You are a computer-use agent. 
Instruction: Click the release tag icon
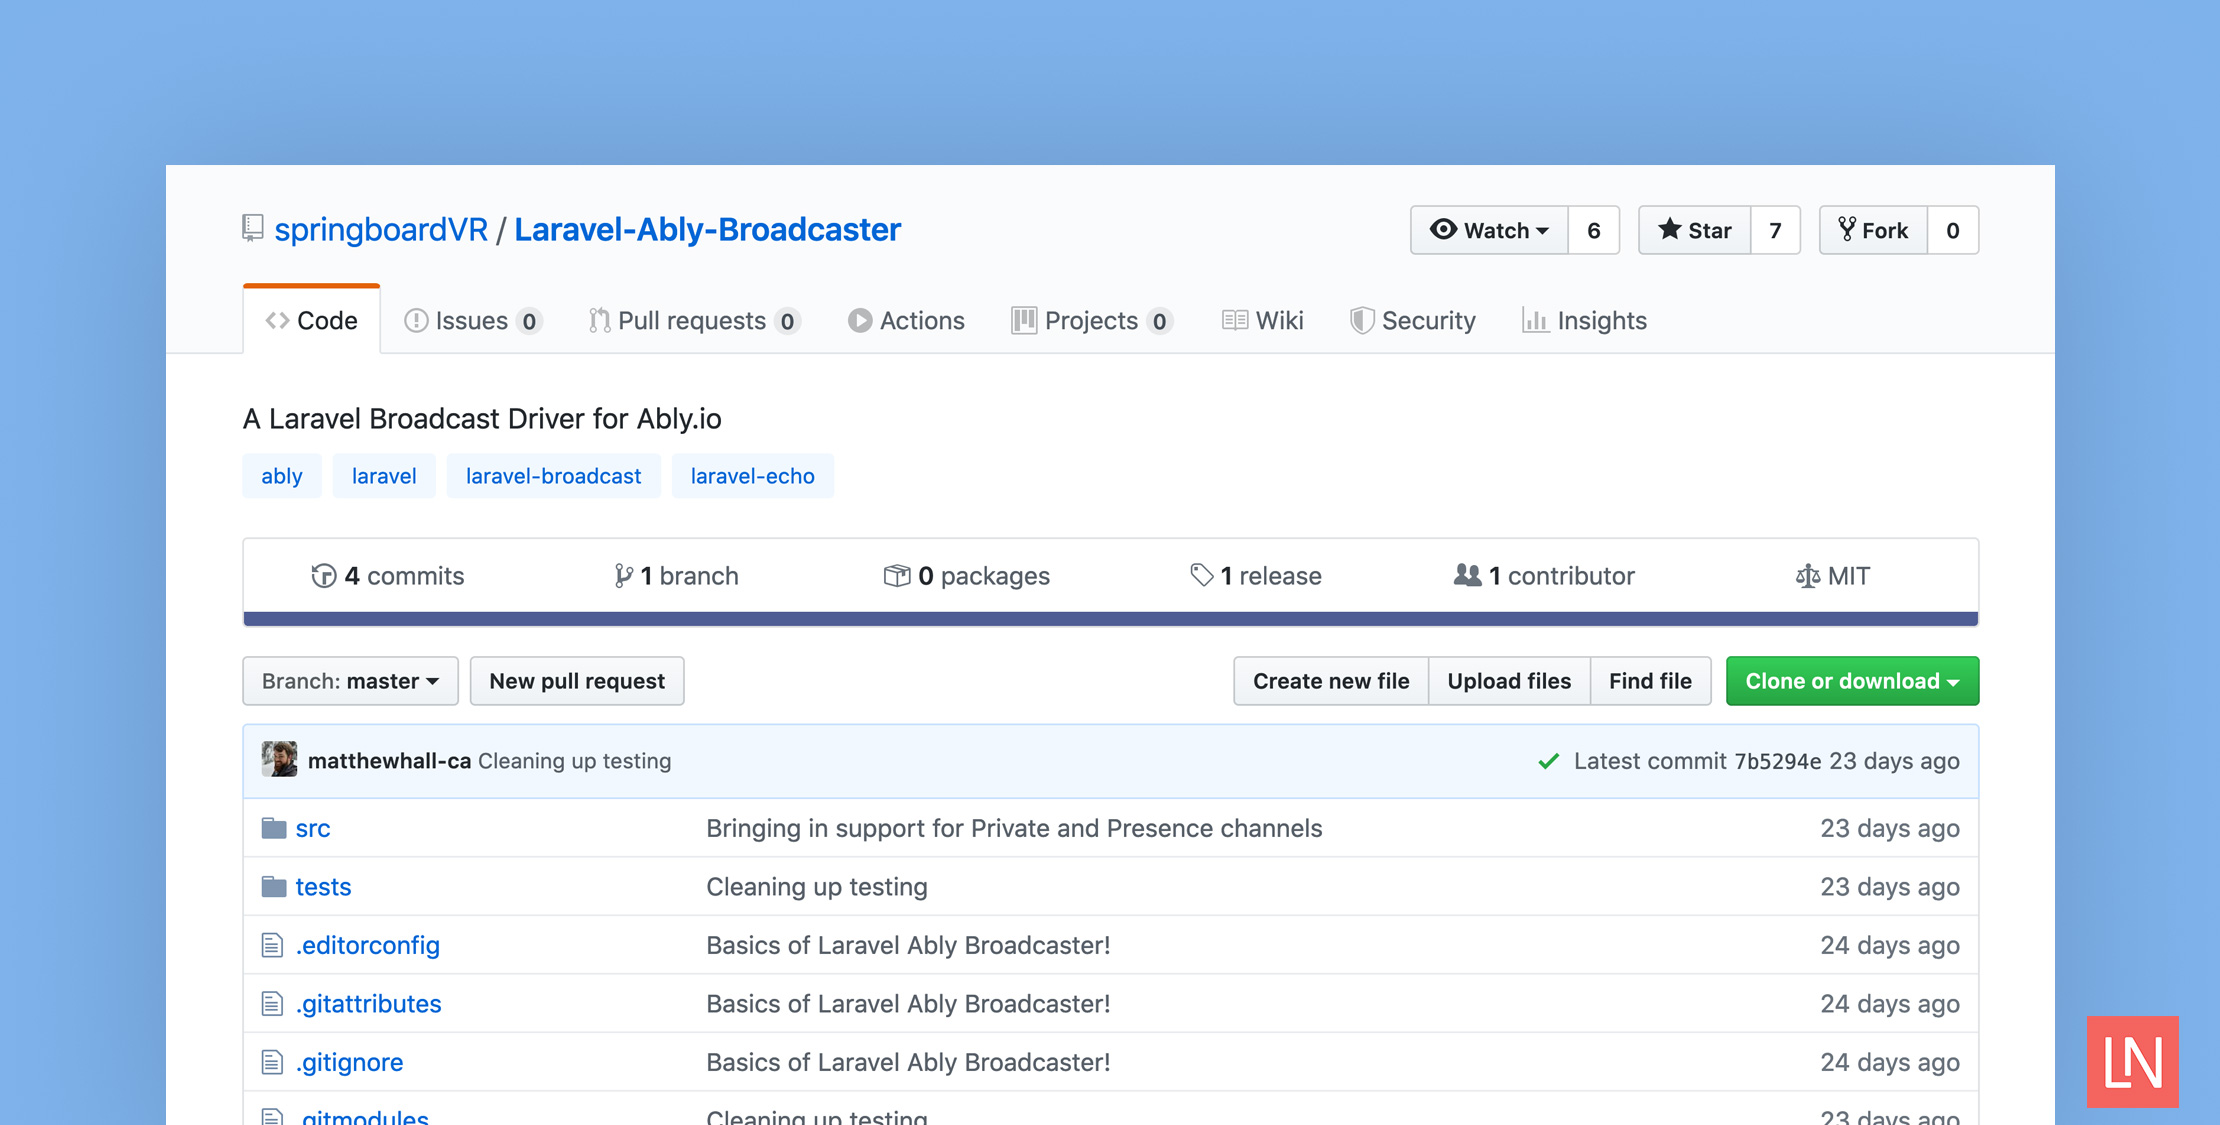(x=1202, y=576)
